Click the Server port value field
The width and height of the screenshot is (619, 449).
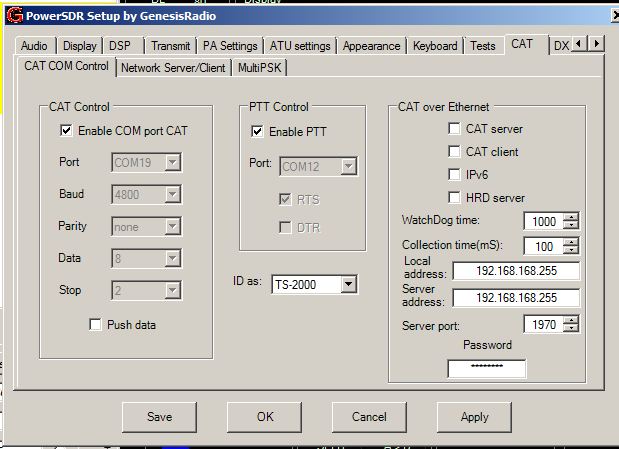click(x=544, y=324)
